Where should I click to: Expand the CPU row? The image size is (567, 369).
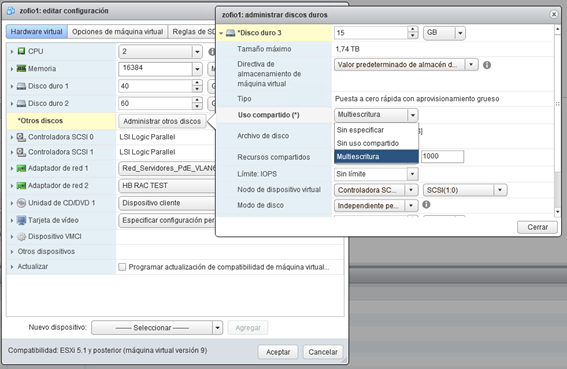click(x=12, y=52)
